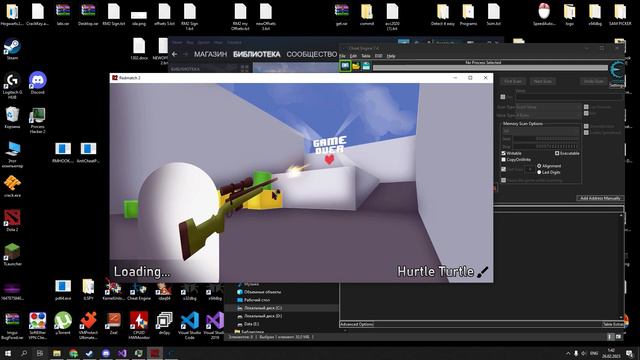Open the Edit menu in Cheat Engine

pos(353,56)
